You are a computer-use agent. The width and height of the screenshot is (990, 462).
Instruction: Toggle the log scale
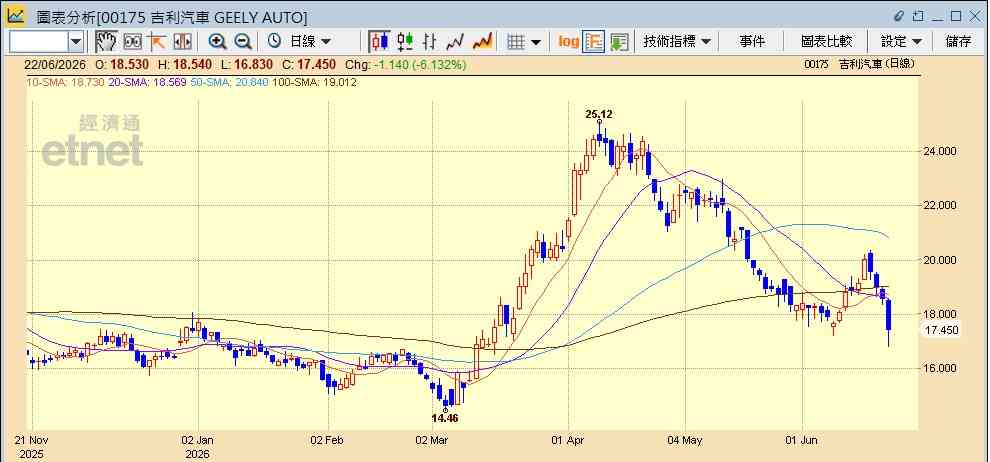pyautogui.click(x=568, y=42)
